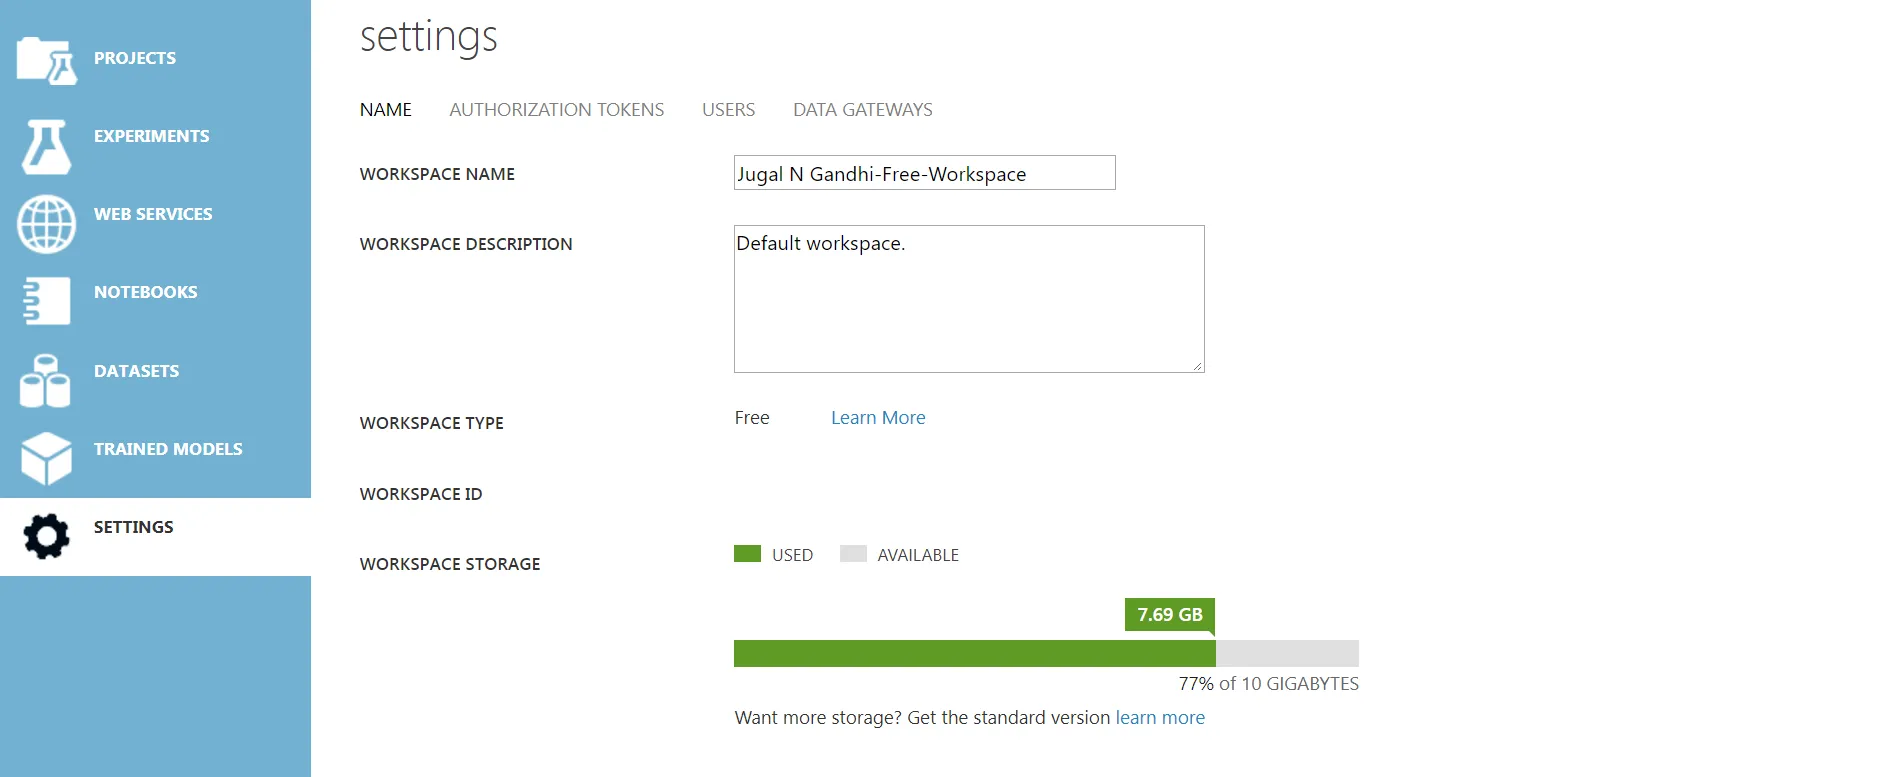Click the Settings gear icon
The width and height of the screenshot is (1898, 777).
tap(46, 537)
